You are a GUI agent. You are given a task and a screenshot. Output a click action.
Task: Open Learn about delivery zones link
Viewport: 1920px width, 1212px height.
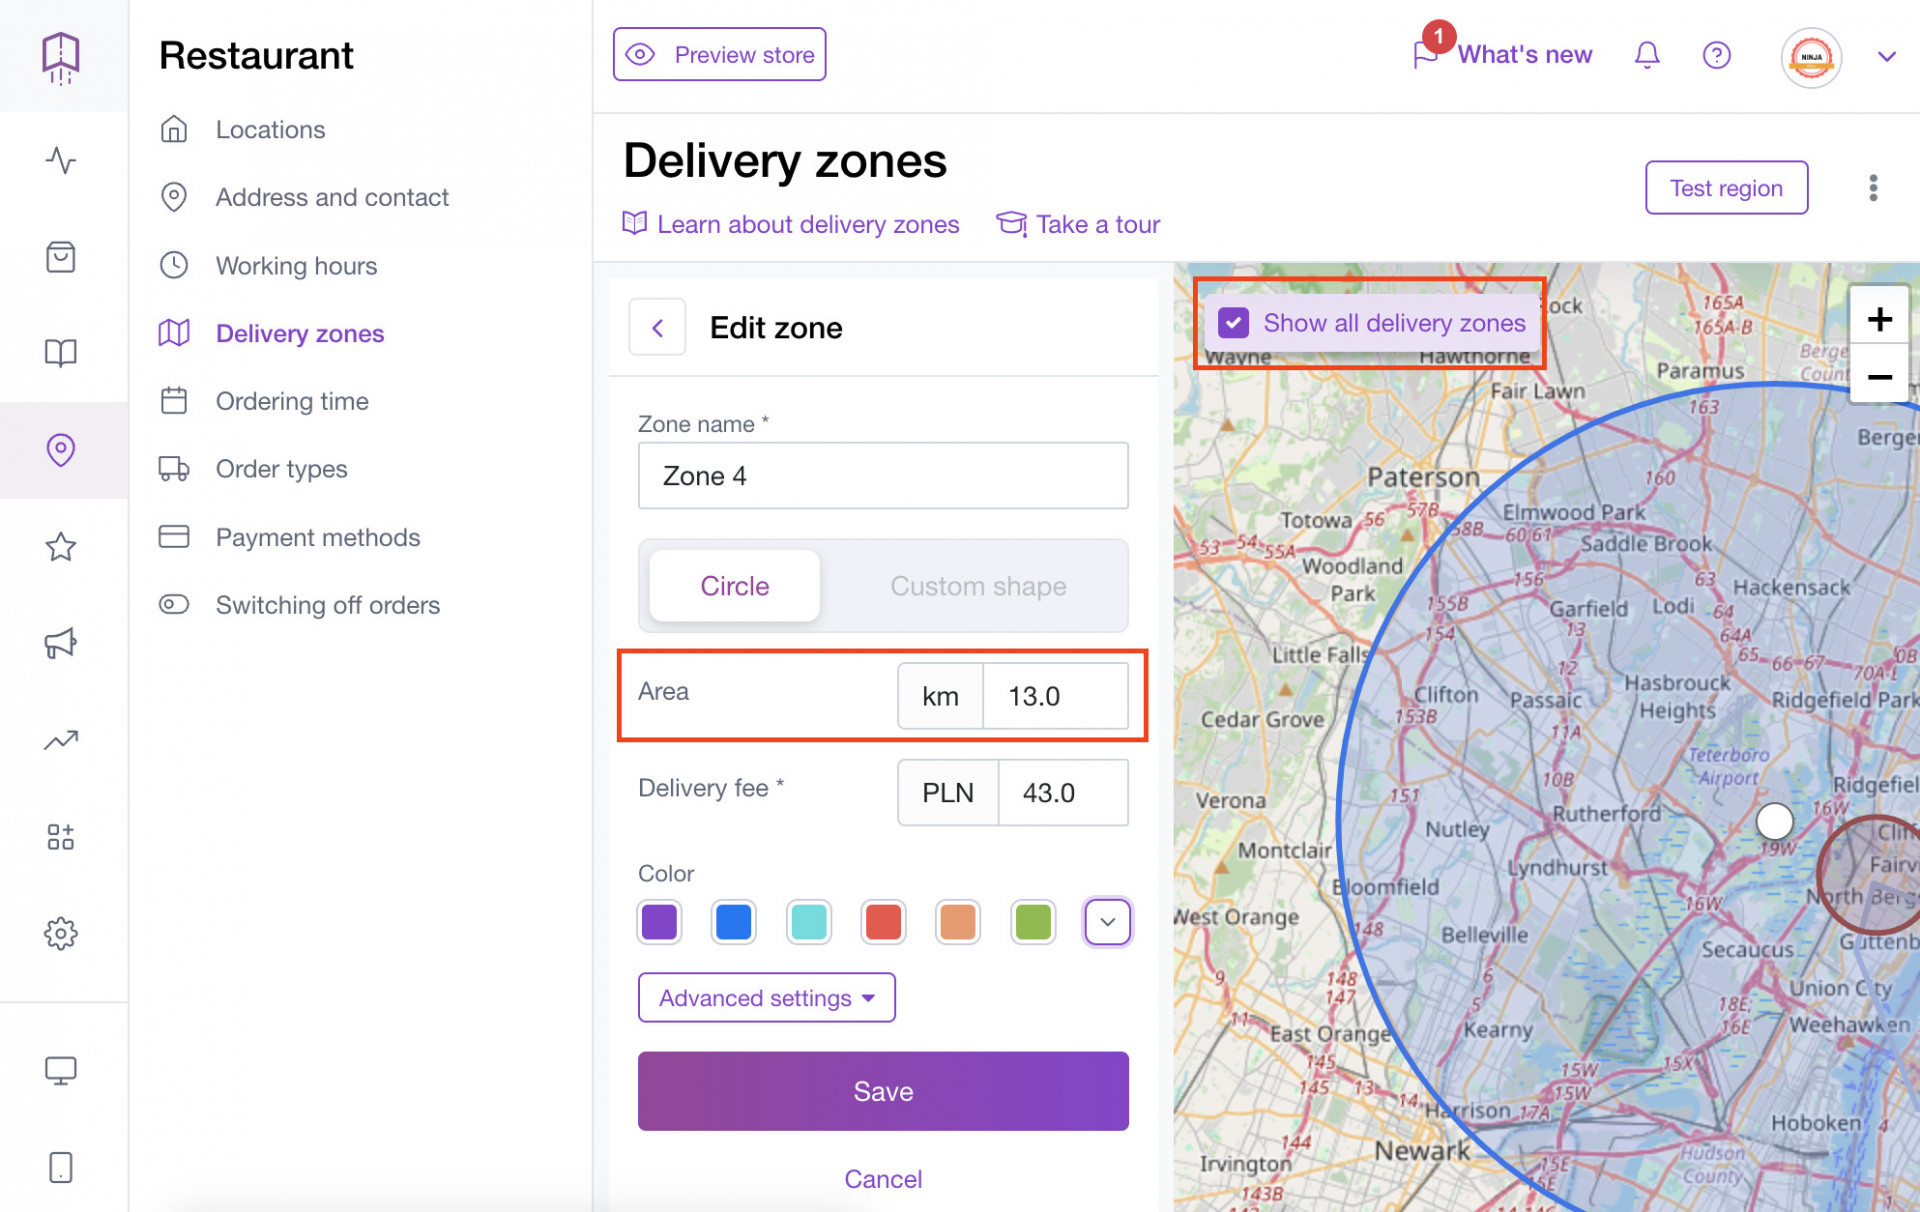(x=807, y=224)
